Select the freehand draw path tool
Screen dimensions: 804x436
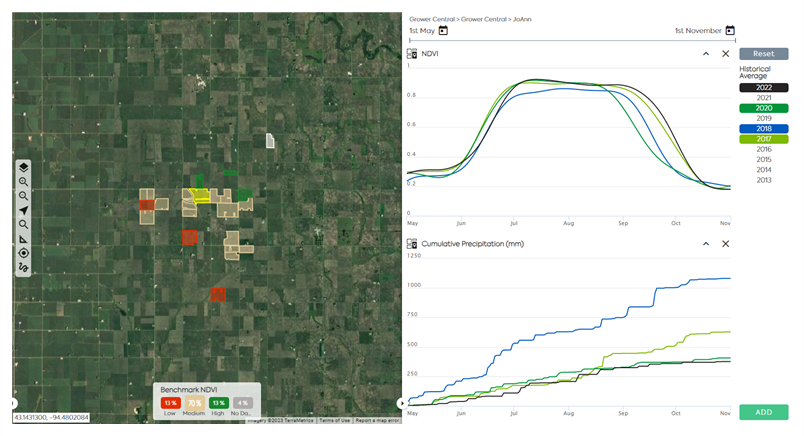point(23,267)
